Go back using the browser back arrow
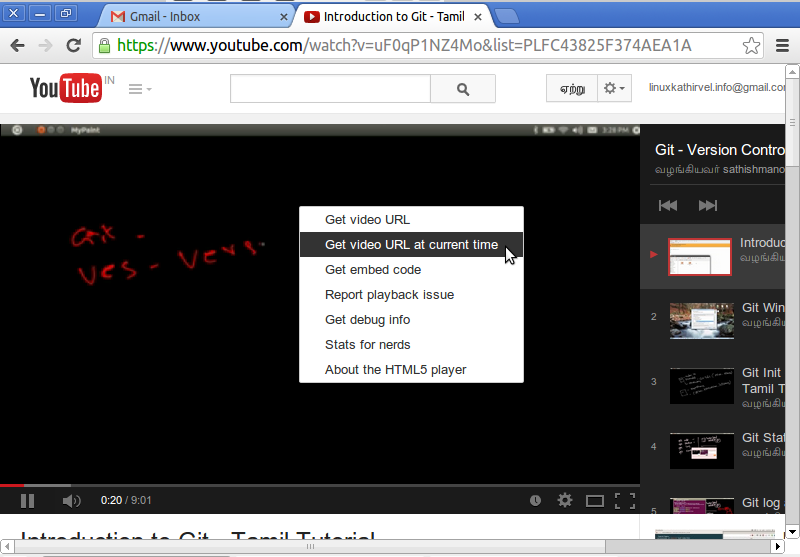This screenshot has height=557, width=800. tap(17, 45)
